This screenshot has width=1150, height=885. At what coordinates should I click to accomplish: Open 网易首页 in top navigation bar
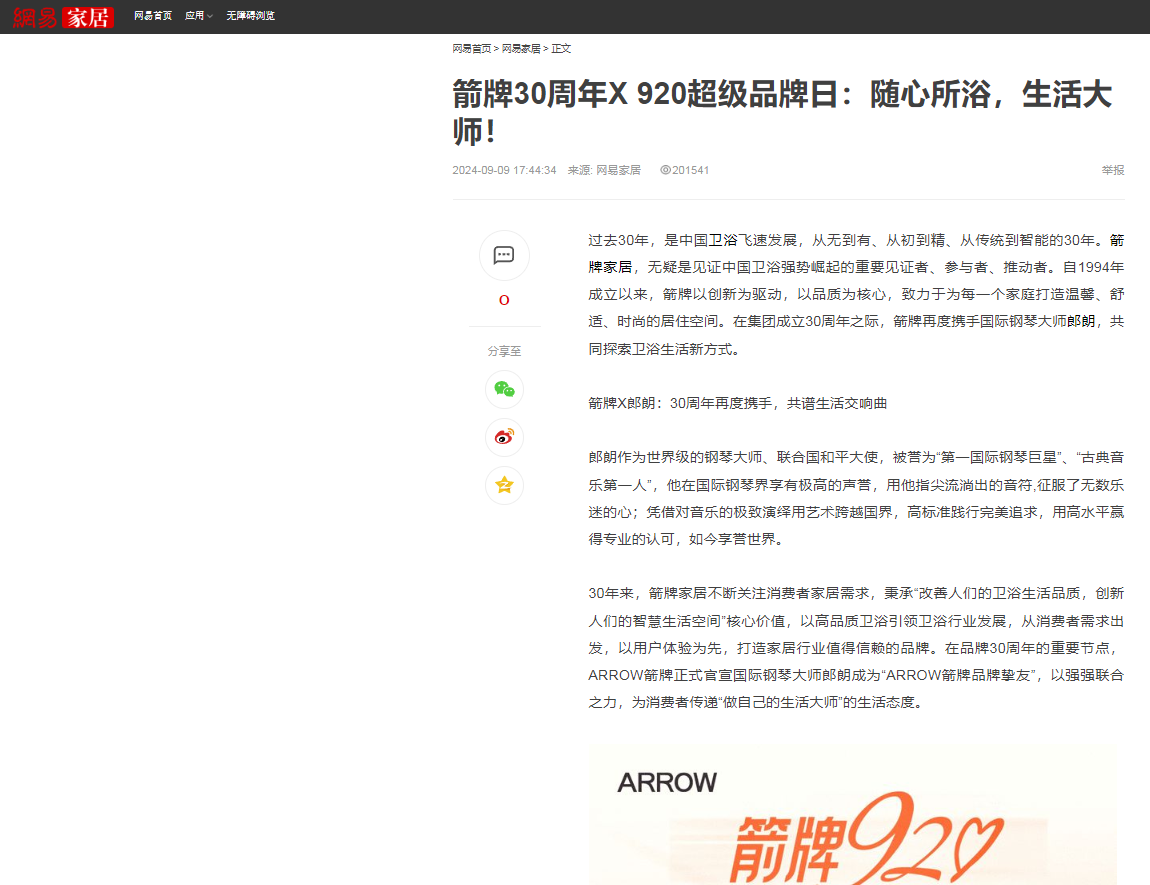pyautogui.click(x=153, y=16)
